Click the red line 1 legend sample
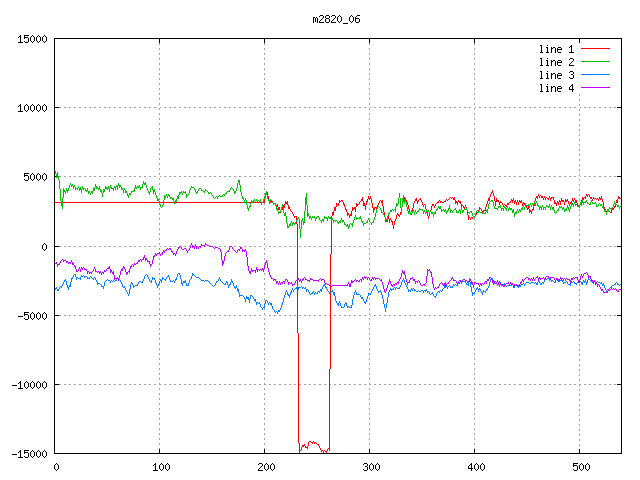This screenshot has width=640, height=480. (595, 49)
